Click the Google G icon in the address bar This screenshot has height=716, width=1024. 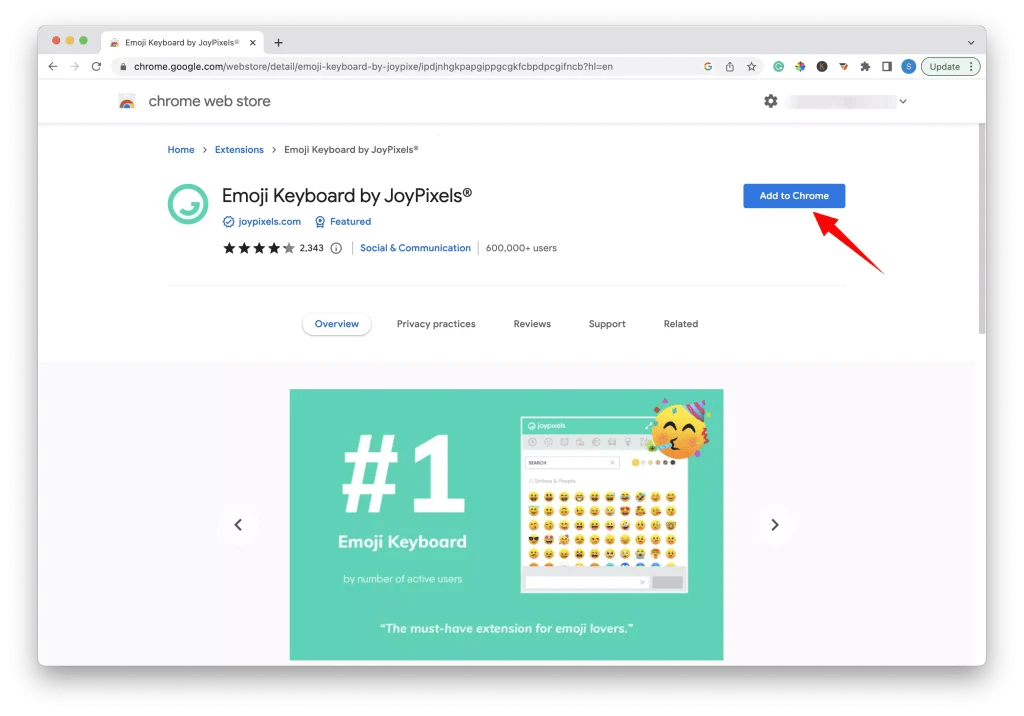(x=709, y=66)
